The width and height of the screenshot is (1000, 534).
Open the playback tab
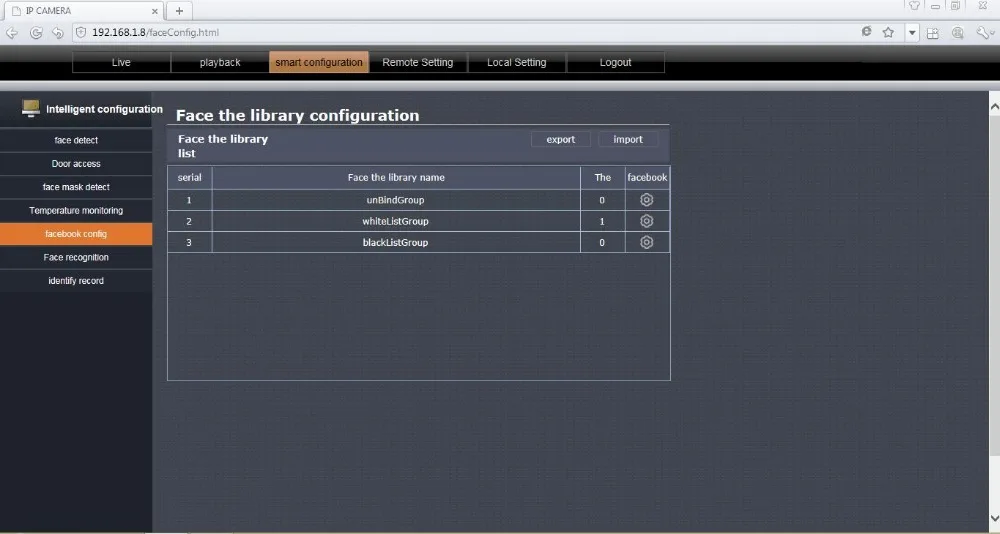[x=220, y=63]
